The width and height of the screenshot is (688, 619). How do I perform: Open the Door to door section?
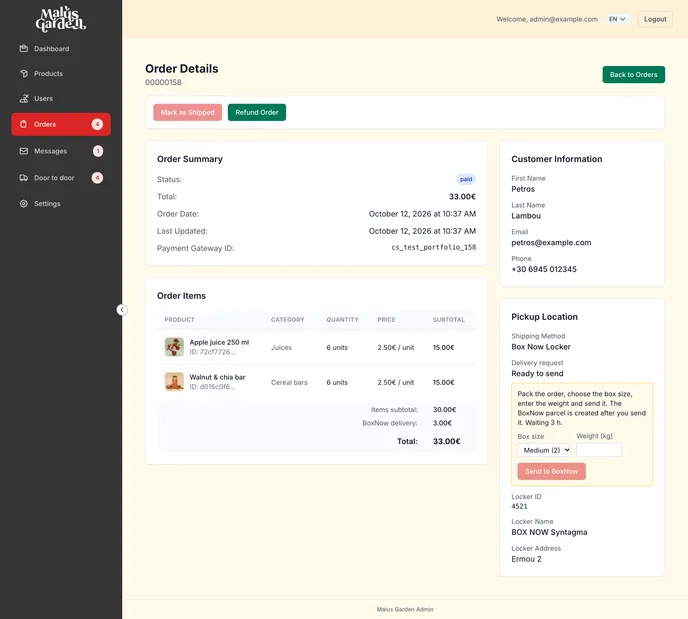click(x=61, y=178)
